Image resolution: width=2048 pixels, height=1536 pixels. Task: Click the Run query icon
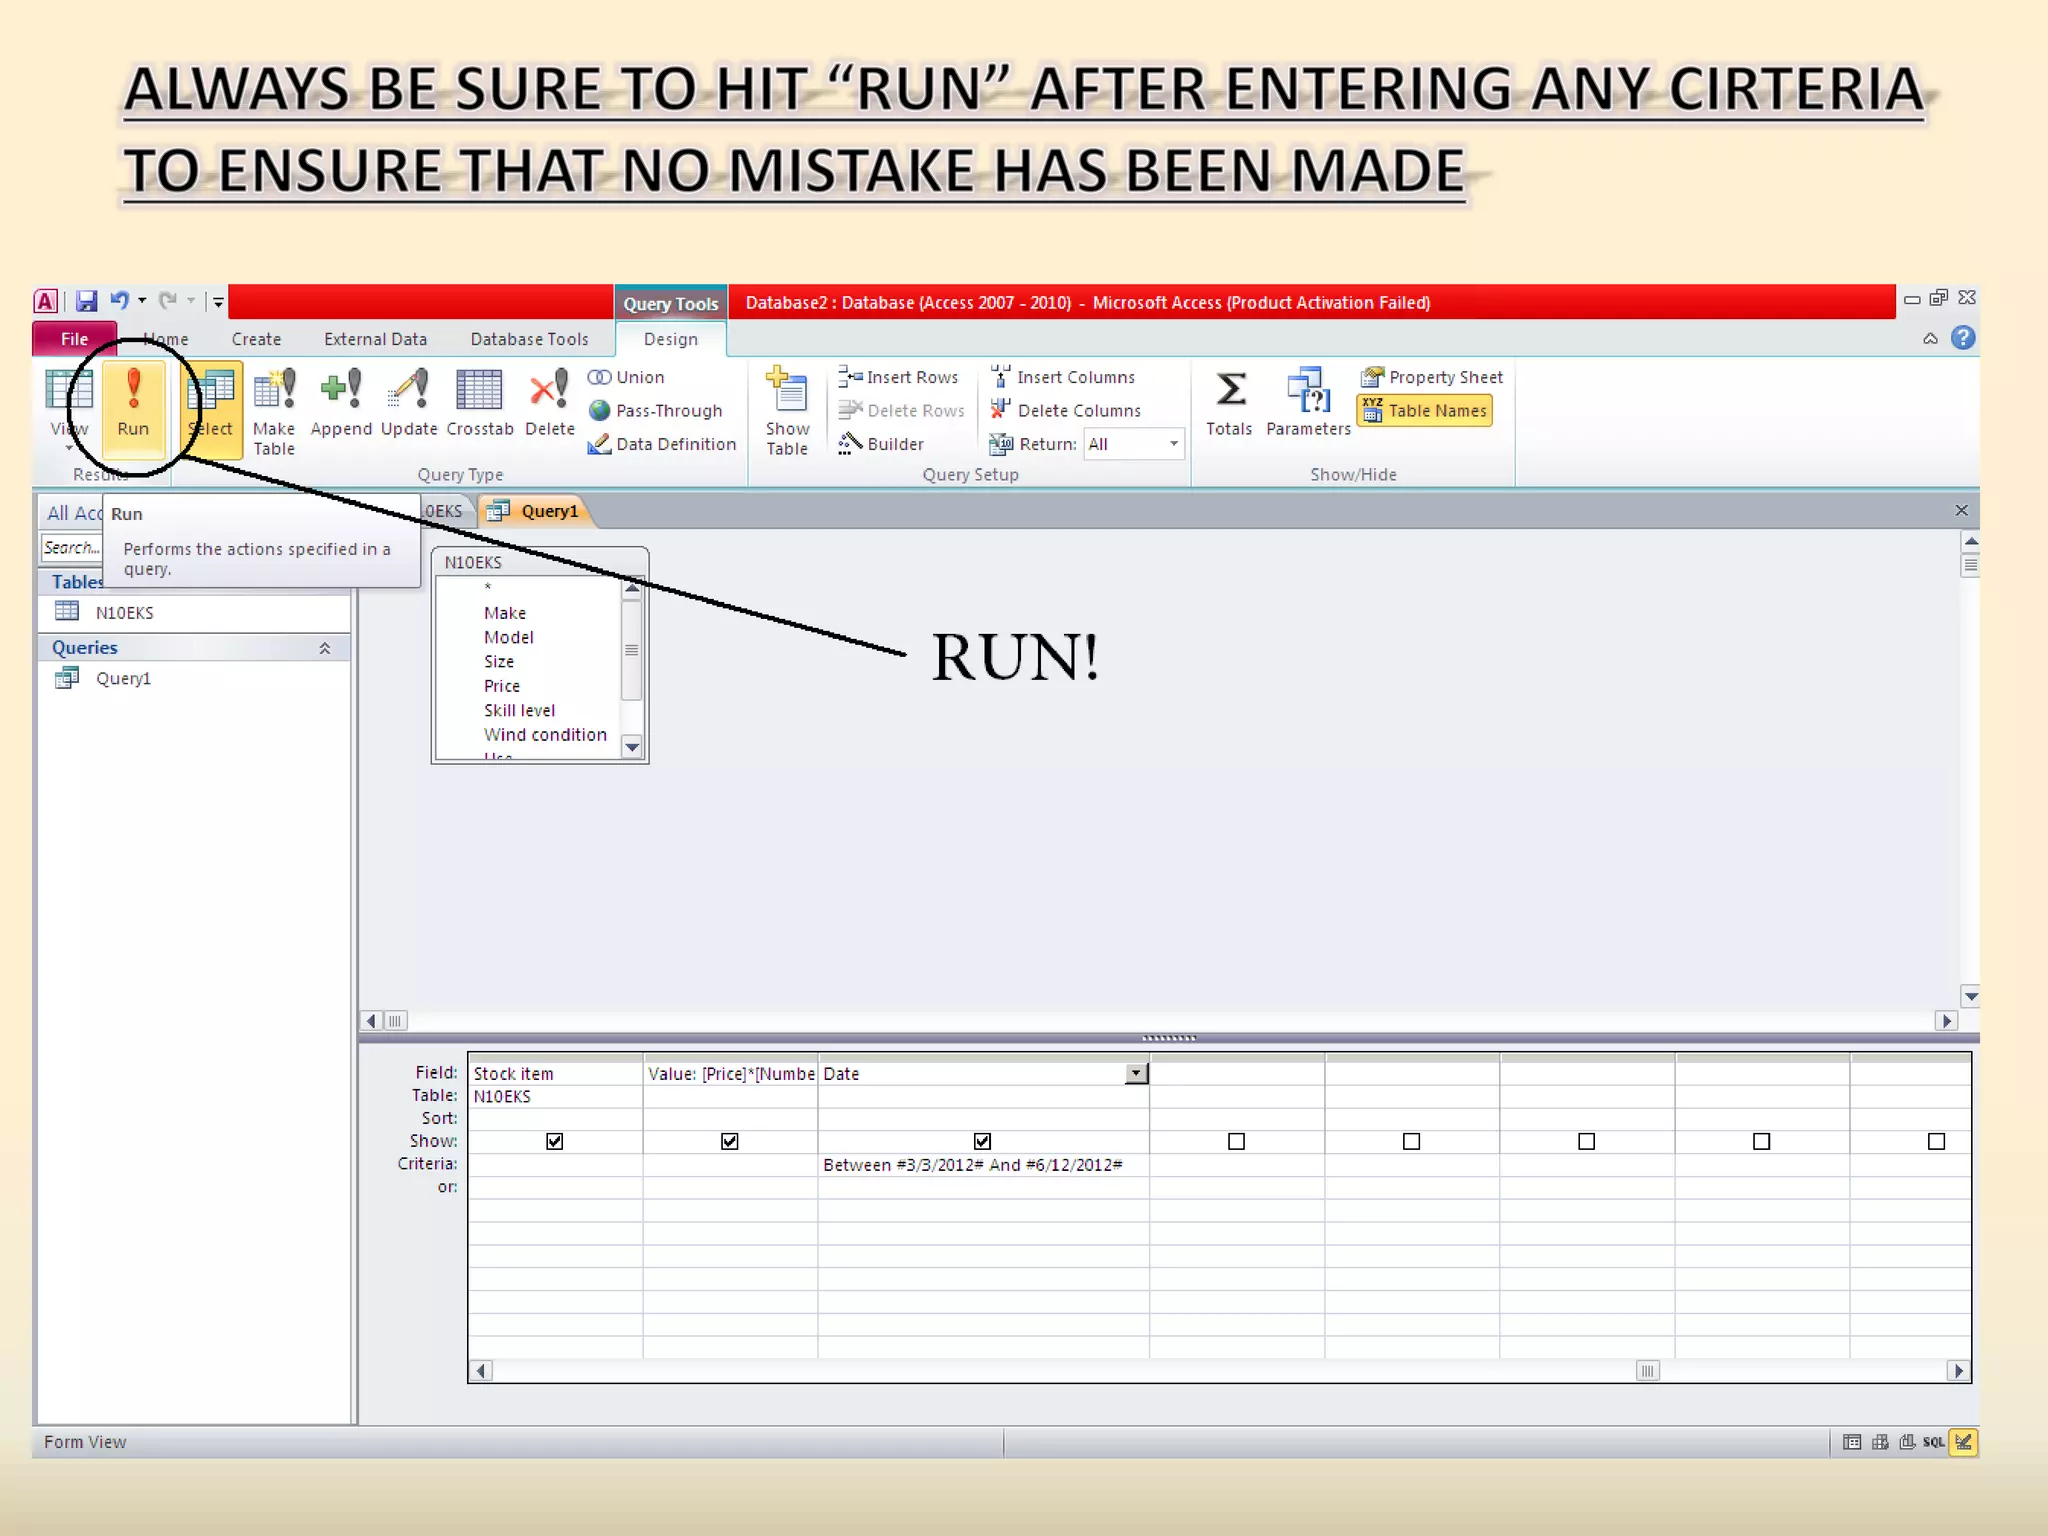[x=133, y=390]
